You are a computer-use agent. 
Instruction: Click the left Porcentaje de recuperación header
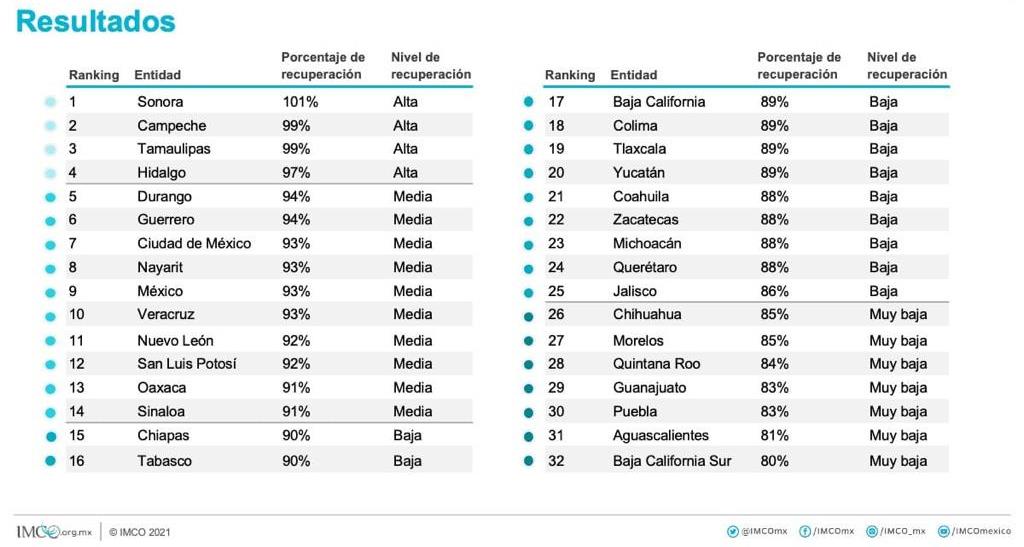[323, 66]
